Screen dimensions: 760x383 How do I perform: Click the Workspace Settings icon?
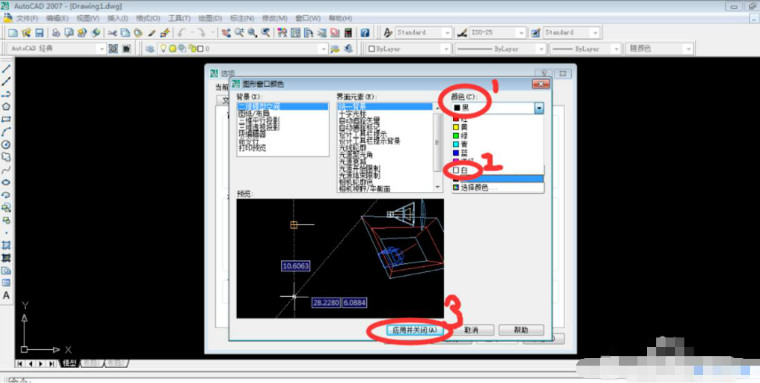click(x=113, y=49)
